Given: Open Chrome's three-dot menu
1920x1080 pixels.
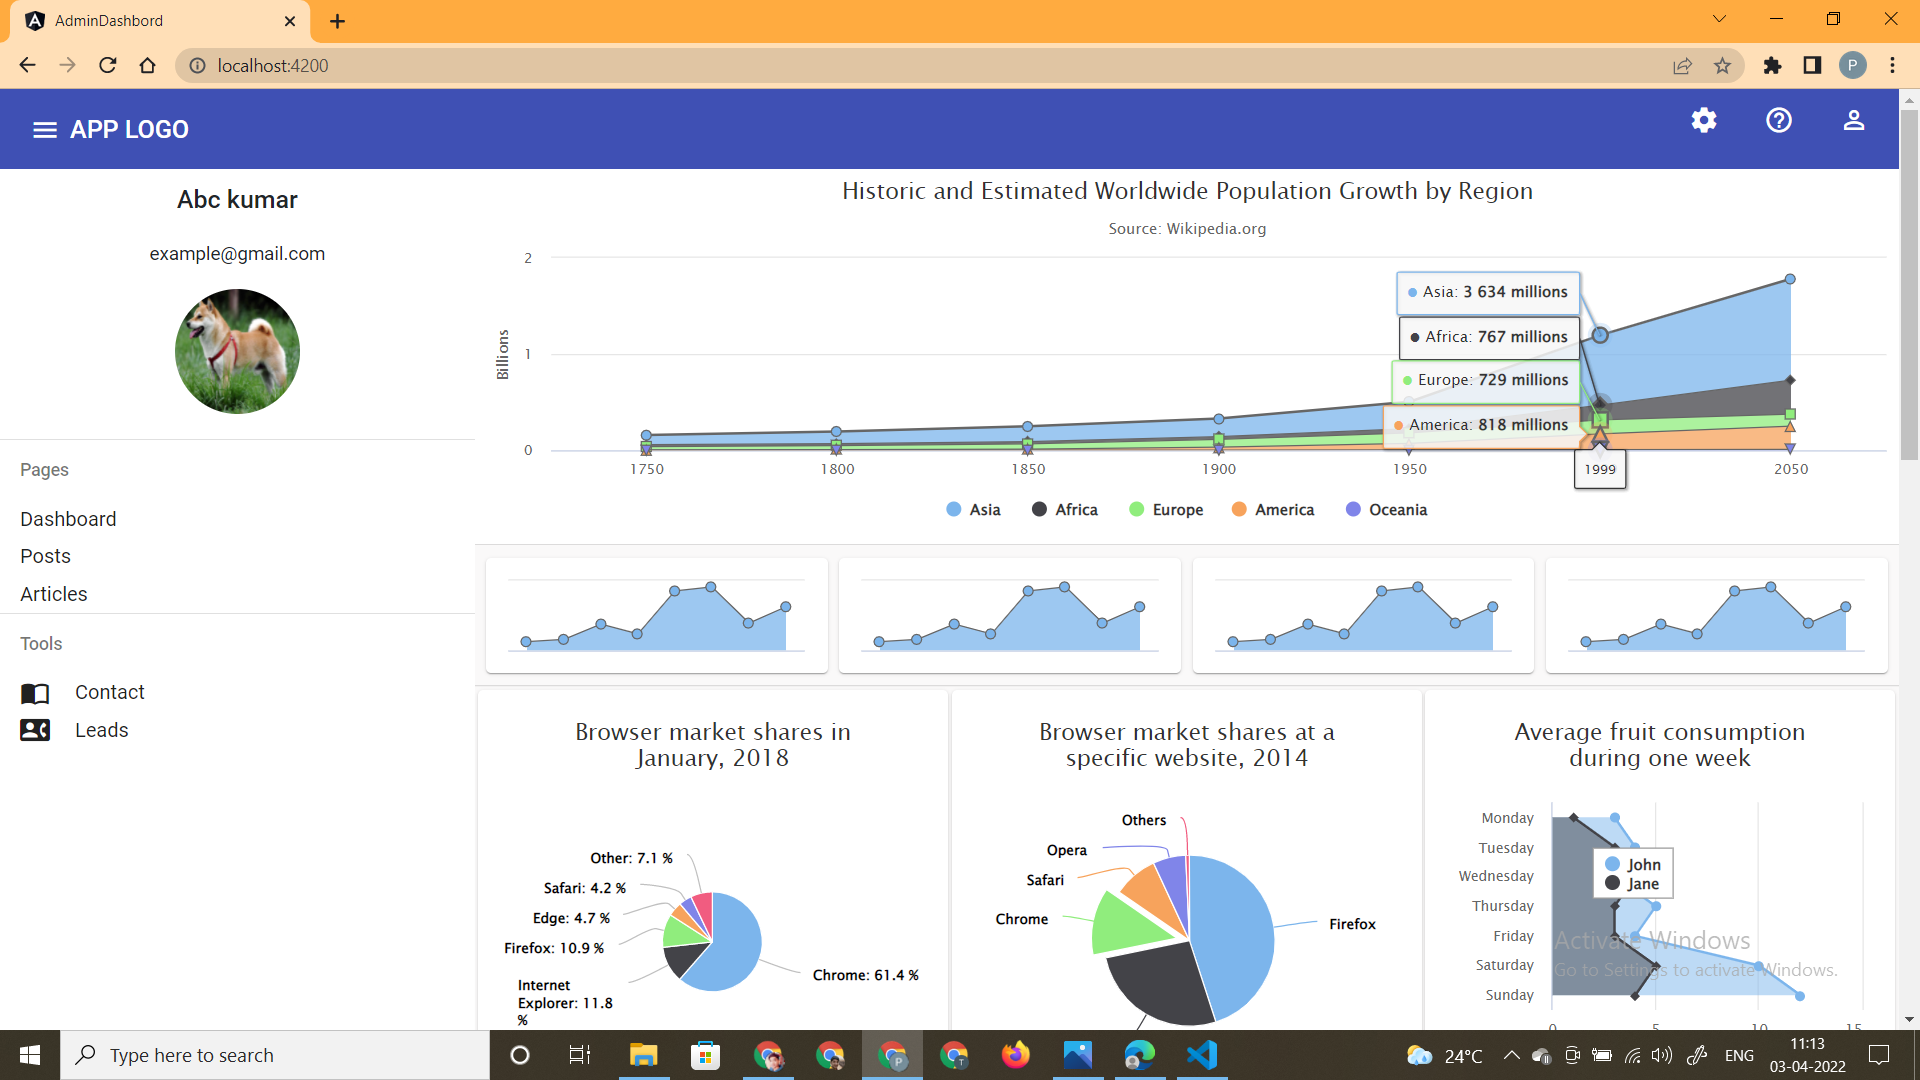Looking at the screenshot, I should [1892, 66].
